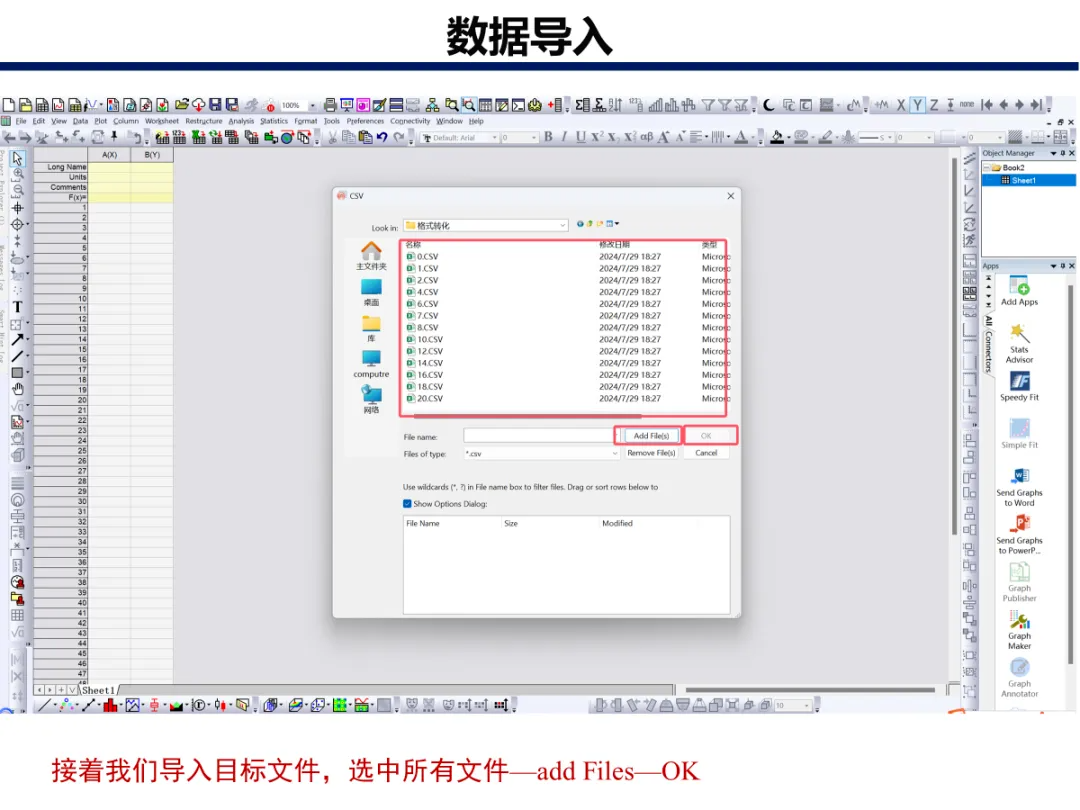Select the 0.CSV file in list
The image size is (1080, 810).
(x=427, y=257)
